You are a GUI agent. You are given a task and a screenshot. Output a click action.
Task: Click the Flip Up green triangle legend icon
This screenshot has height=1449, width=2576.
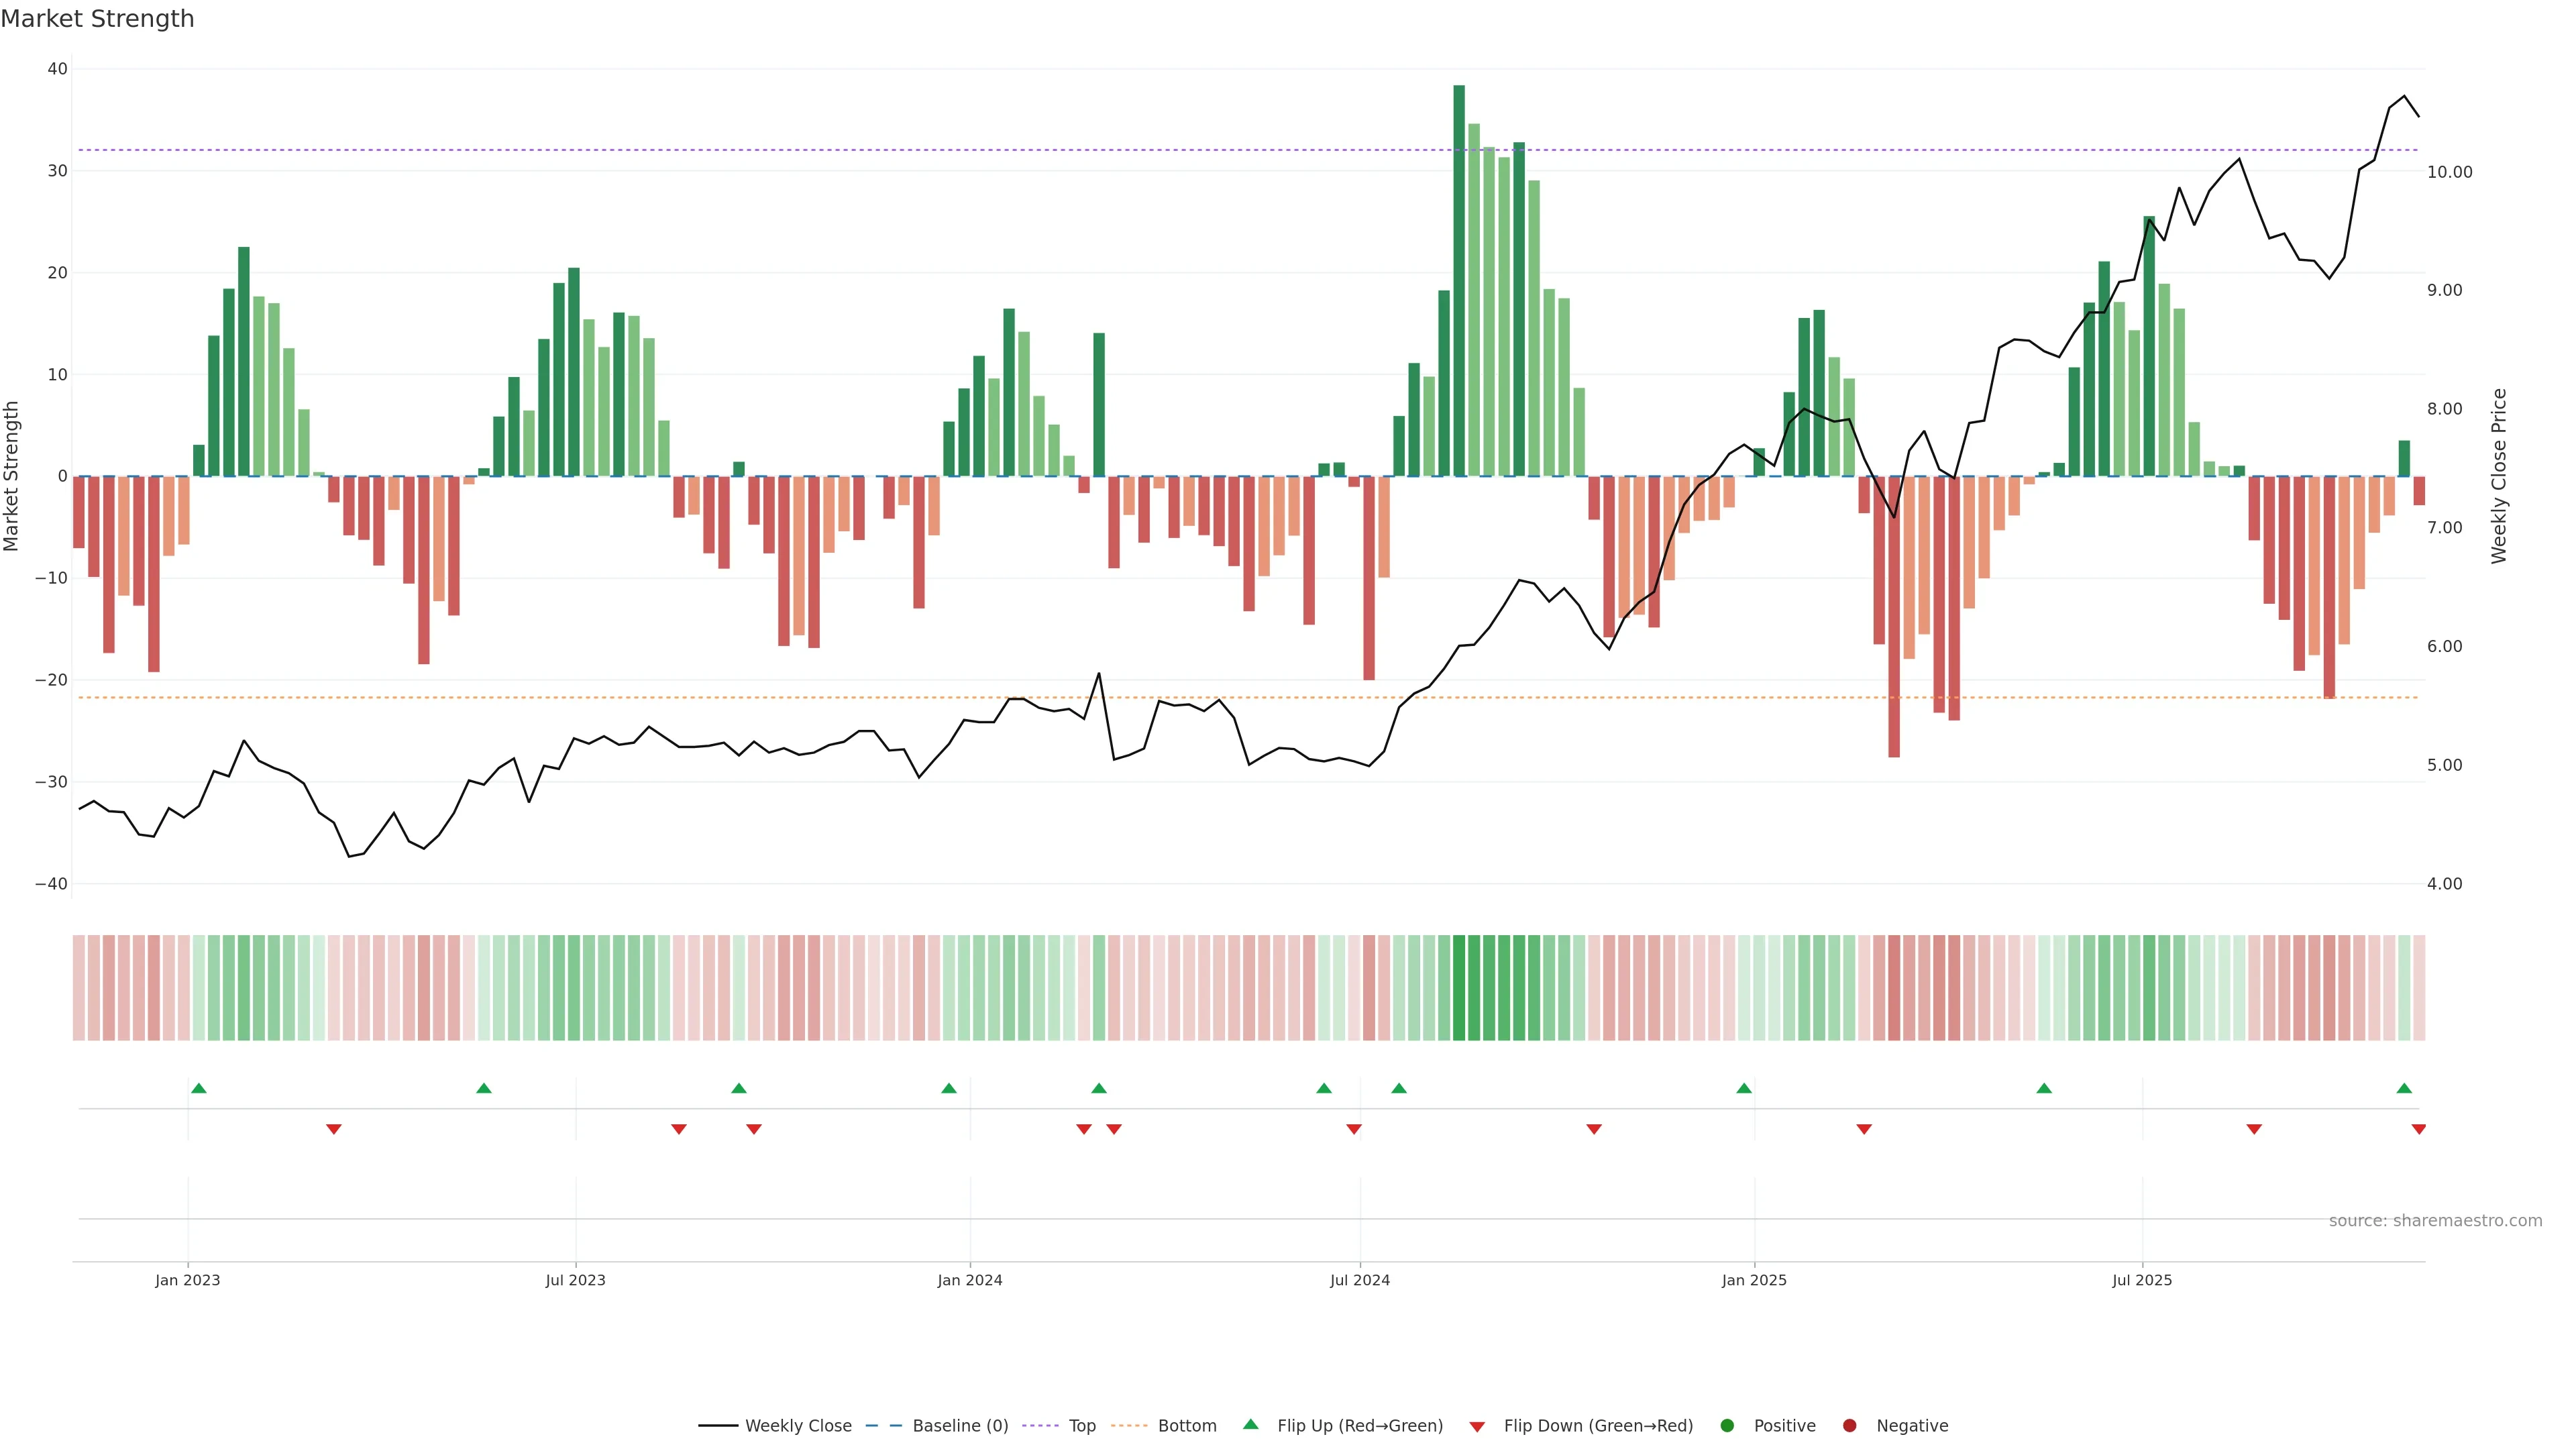click(1250, 1424)
